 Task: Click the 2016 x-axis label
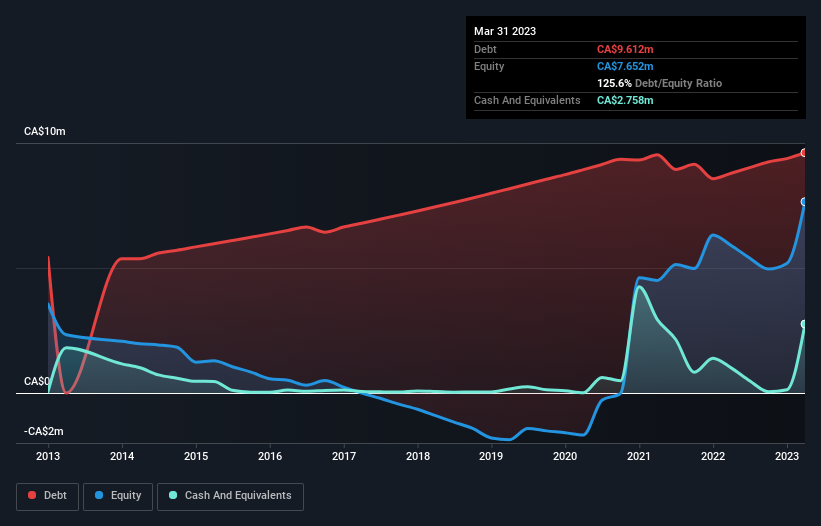pos(270,456)
